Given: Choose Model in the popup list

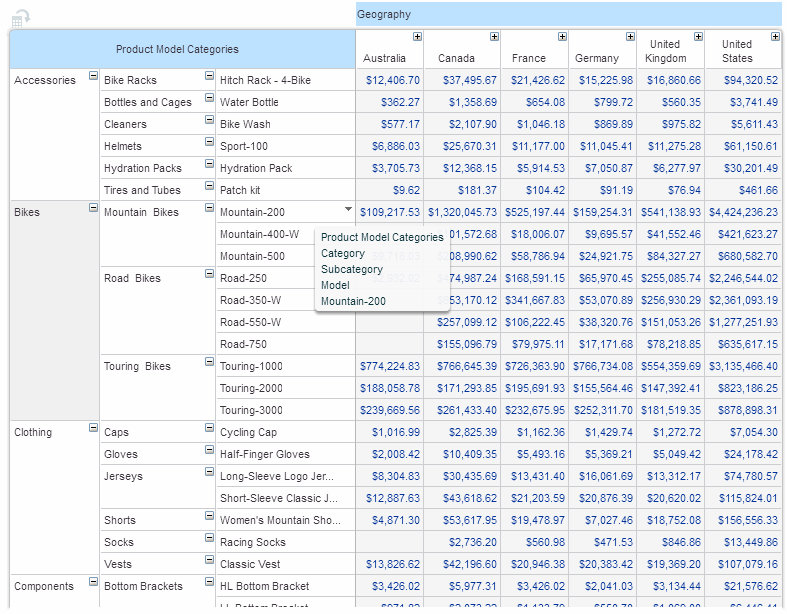Looking at the screenshot, I should (335, 286).
